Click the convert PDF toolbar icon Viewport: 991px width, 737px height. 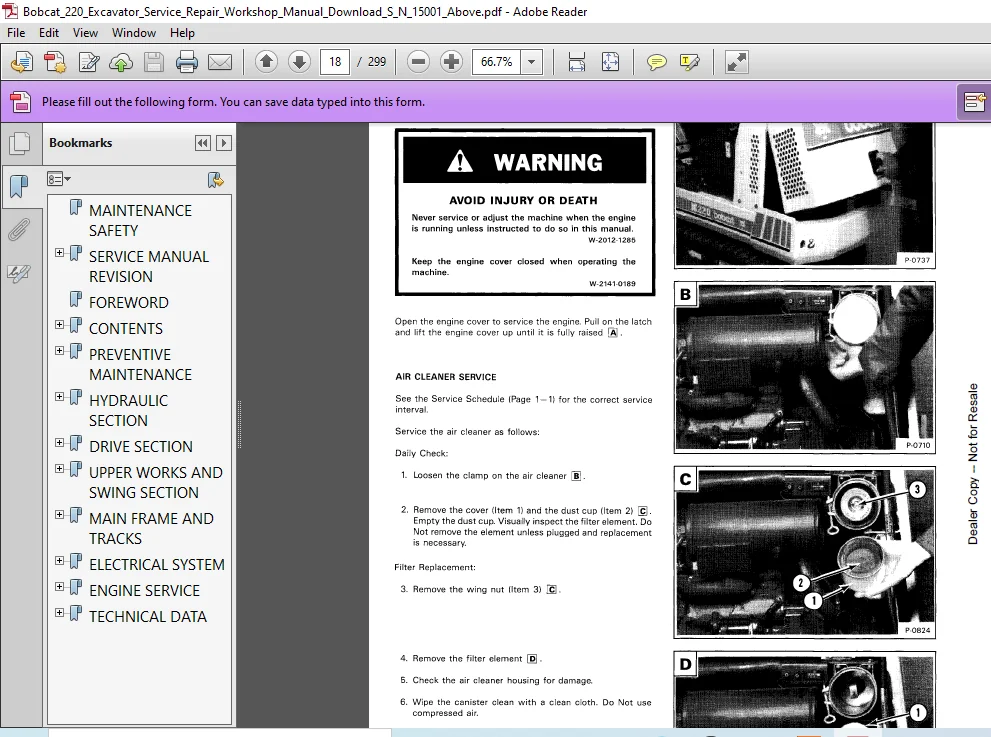[55, 62]
